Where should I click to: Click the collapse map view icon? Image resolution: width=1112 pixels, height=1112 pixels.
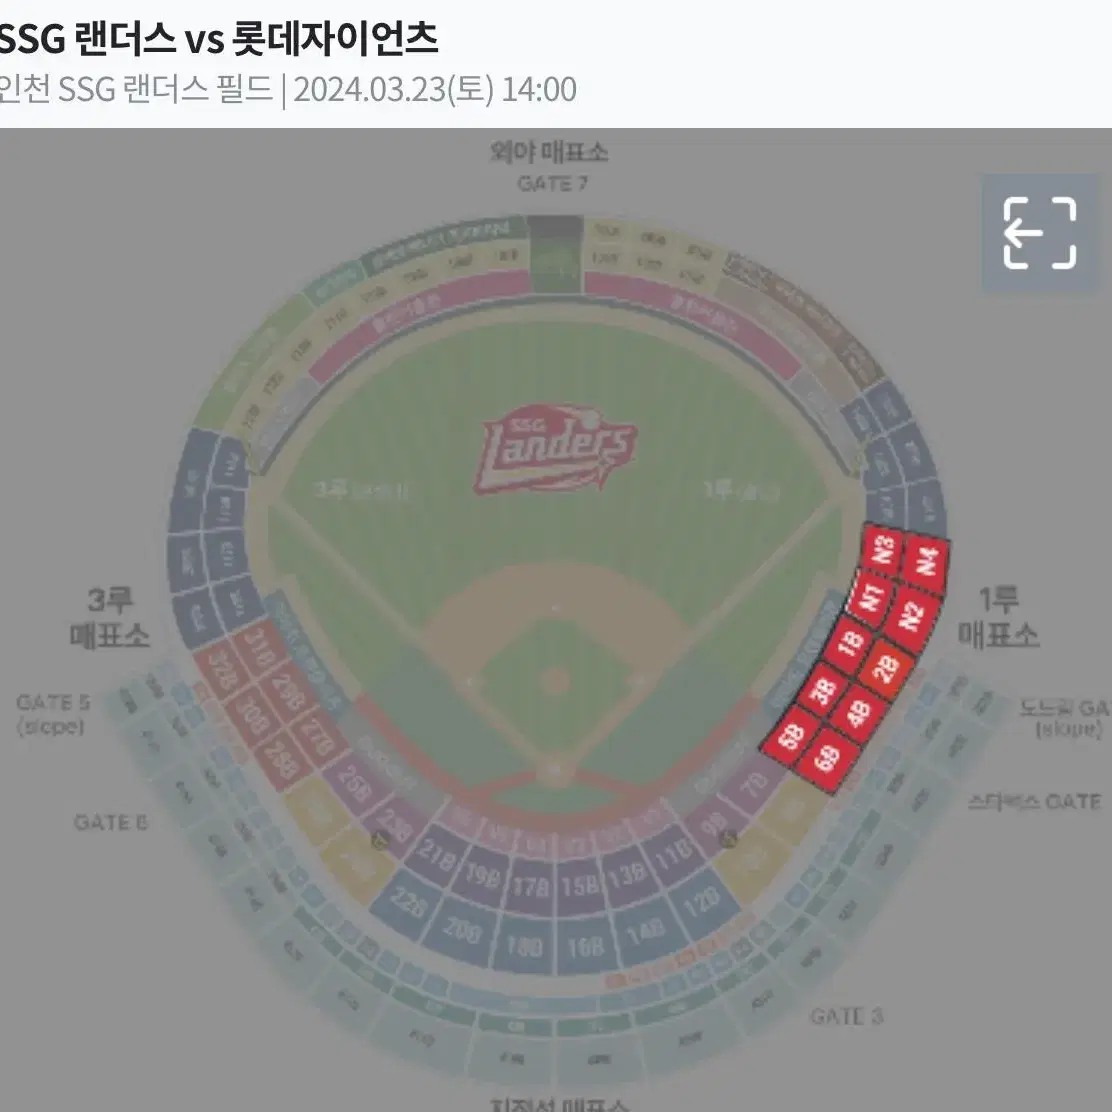pos(1040,233)
